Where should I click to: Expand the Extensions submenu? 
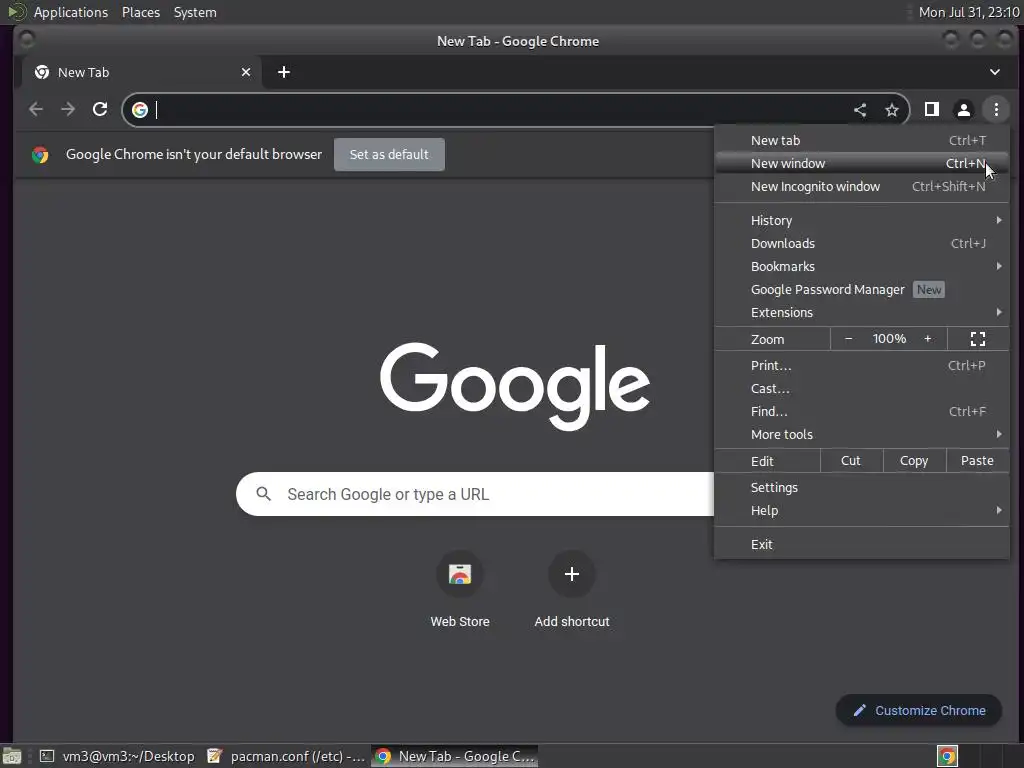pyautogui.click(x=862, y=312)
